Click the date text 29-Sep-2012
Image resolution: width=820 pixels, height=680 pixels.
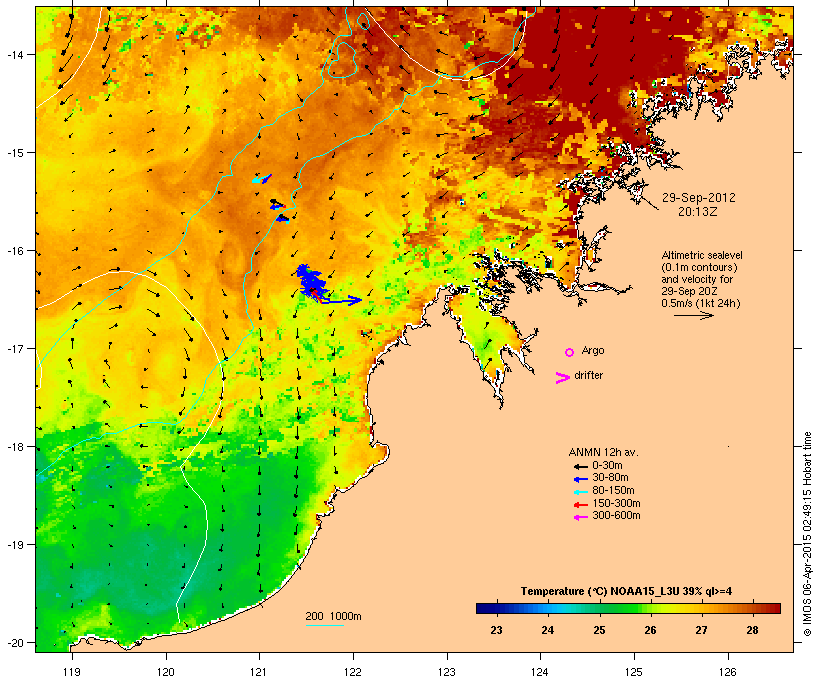tap(699, 198)
